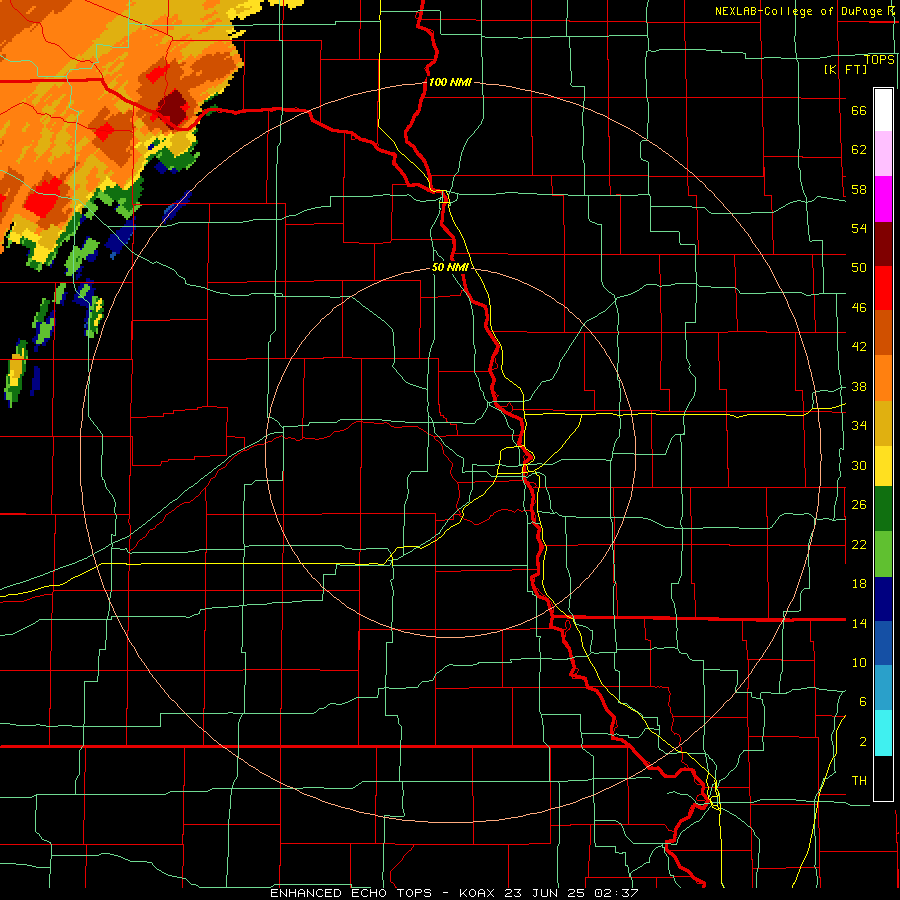
Task: Select the magenta swatch in the legend
Action: pos(883,199)
